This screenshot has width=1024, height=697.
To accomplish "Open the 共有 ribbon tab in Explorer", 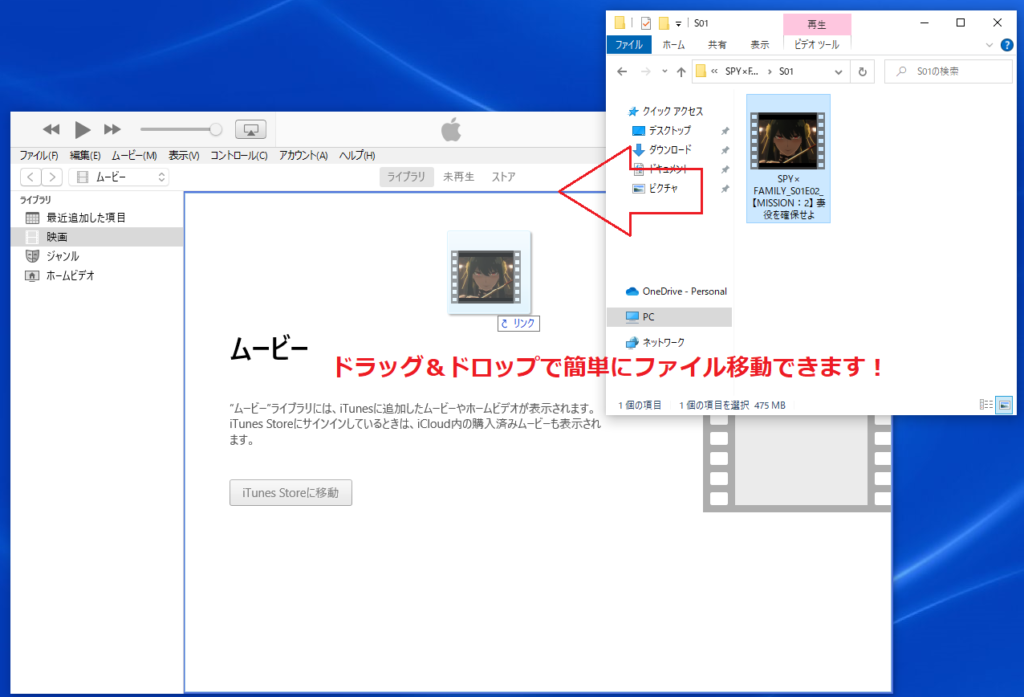I will click(717, 44).
